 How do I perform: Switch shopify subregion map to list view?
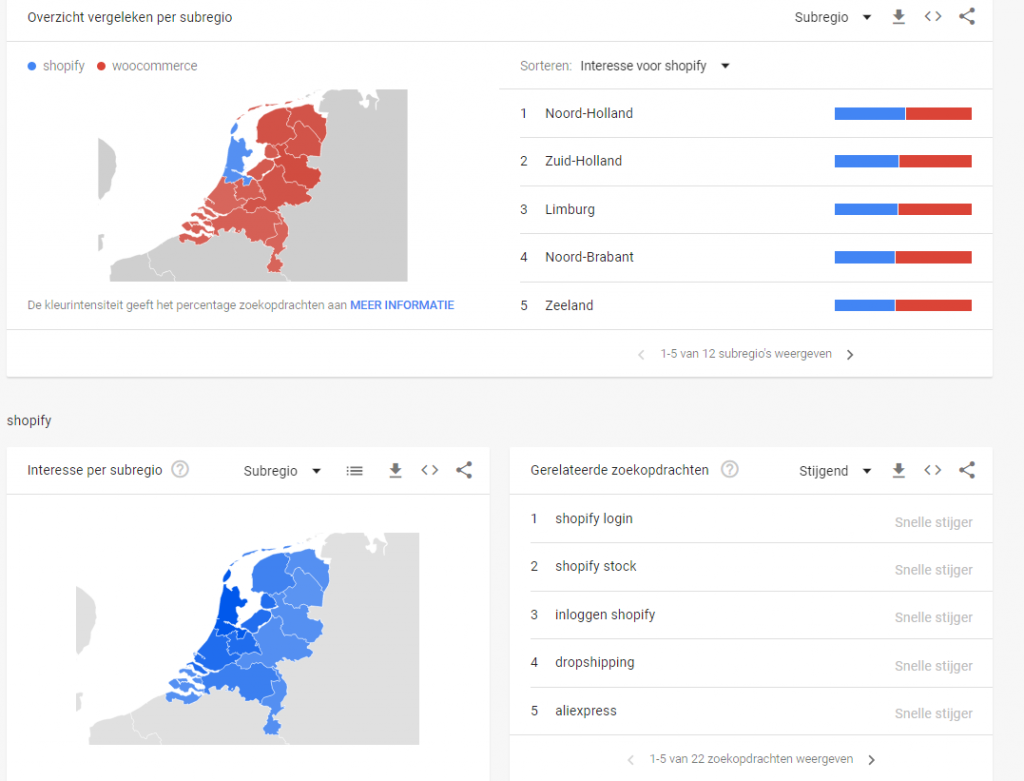tap(354, 471)
